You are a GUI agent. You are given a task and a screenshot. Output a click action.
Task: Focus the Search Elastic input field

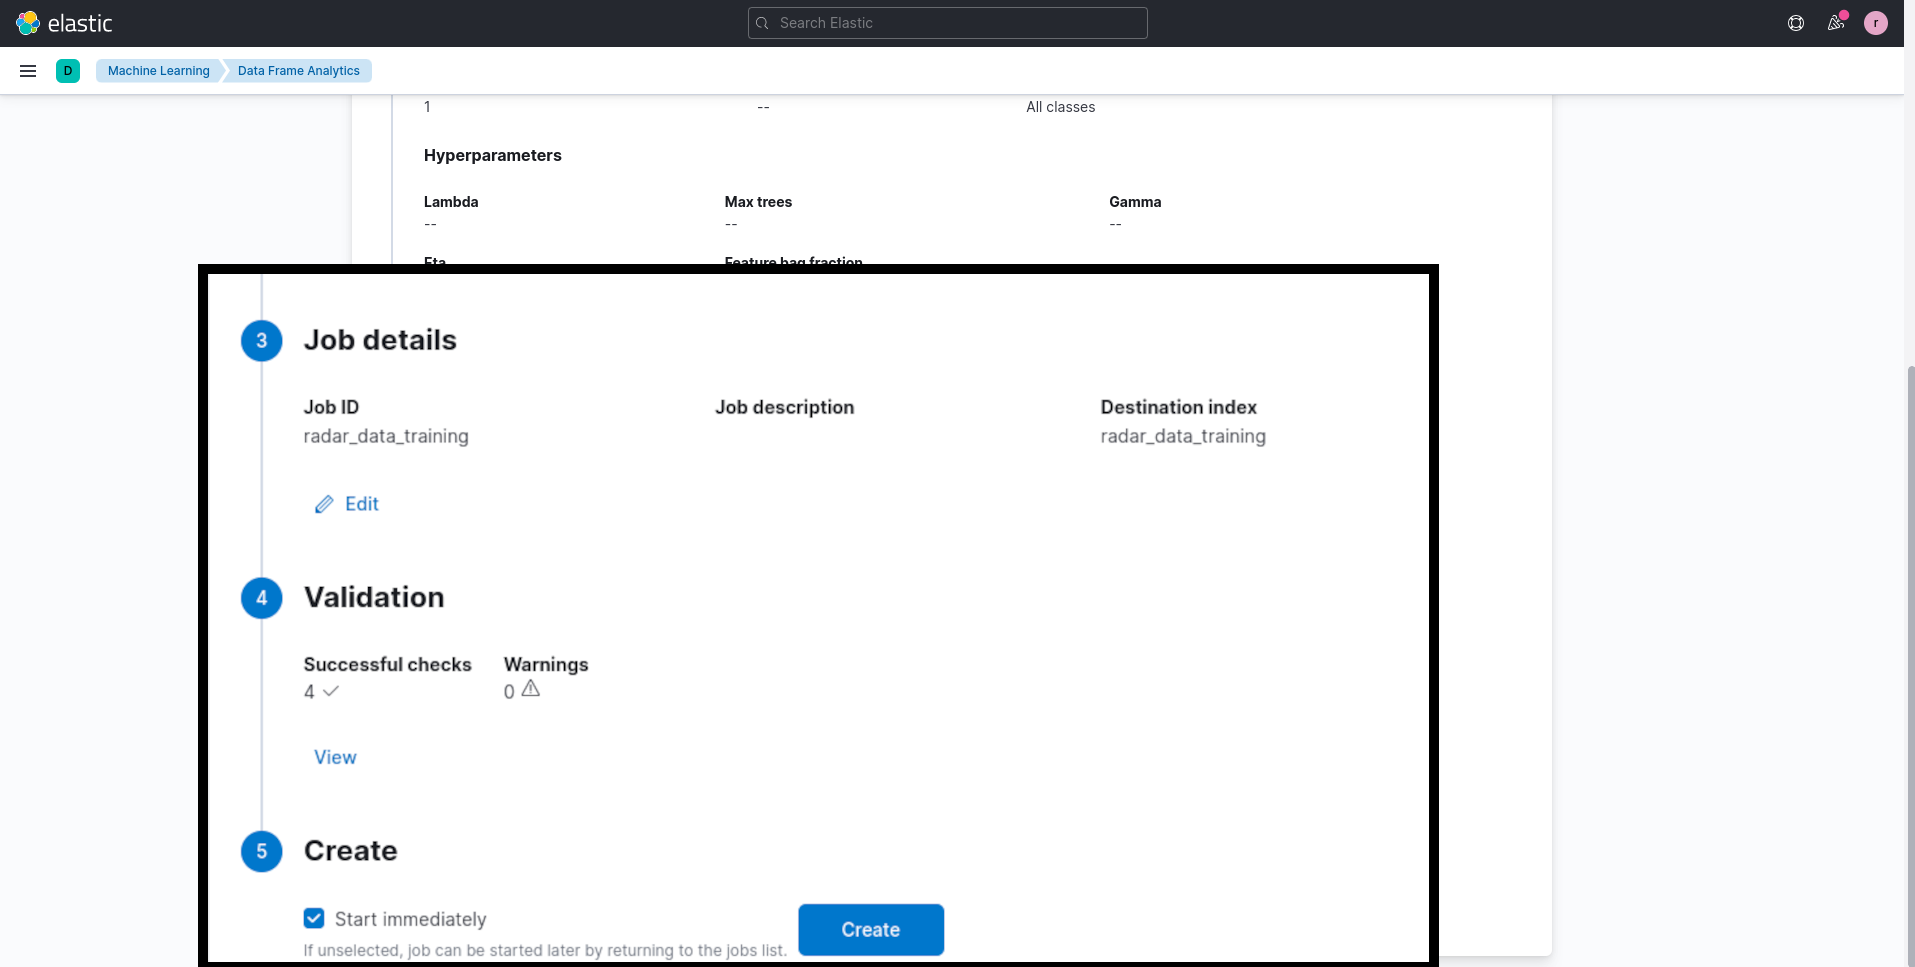pyautogui.click(x=948, y=23)
